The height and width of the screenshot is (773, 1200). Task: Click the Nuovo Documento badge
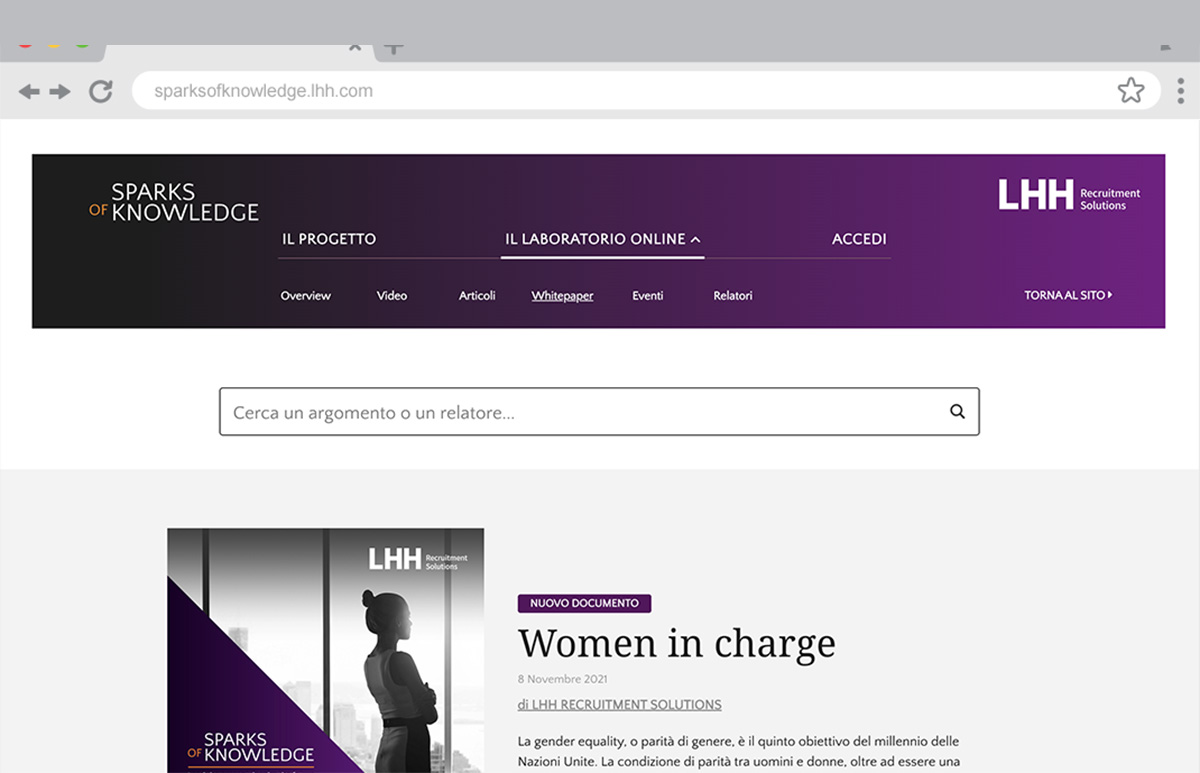click(x=584, y=603)
